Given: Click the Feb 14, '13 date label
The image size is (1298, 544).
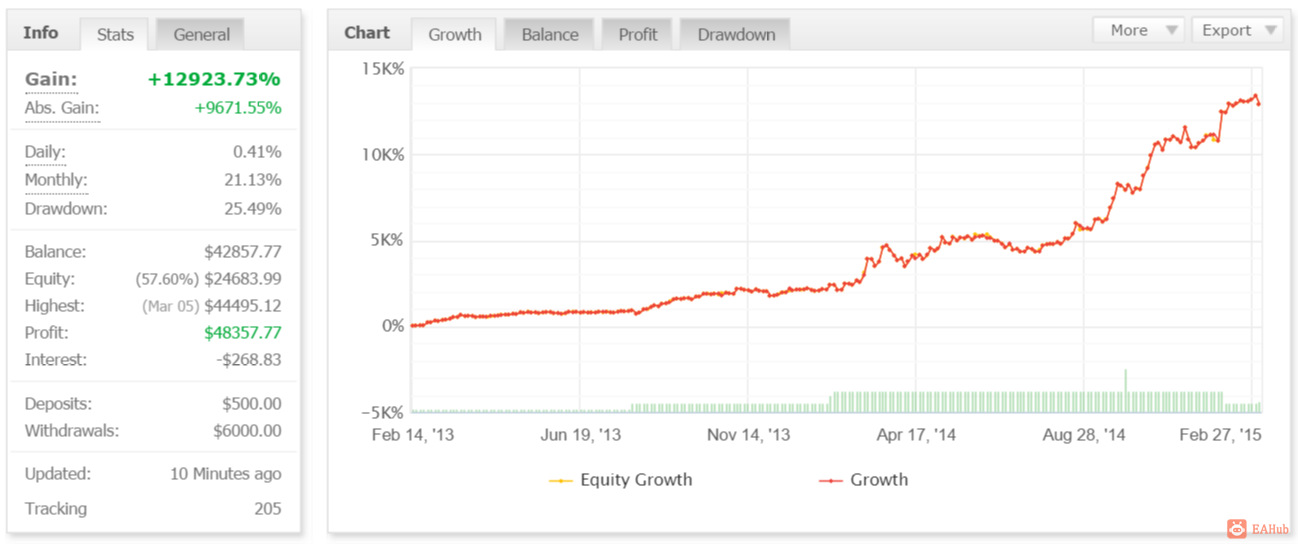Looking at the screenshot, I should 412,435.
